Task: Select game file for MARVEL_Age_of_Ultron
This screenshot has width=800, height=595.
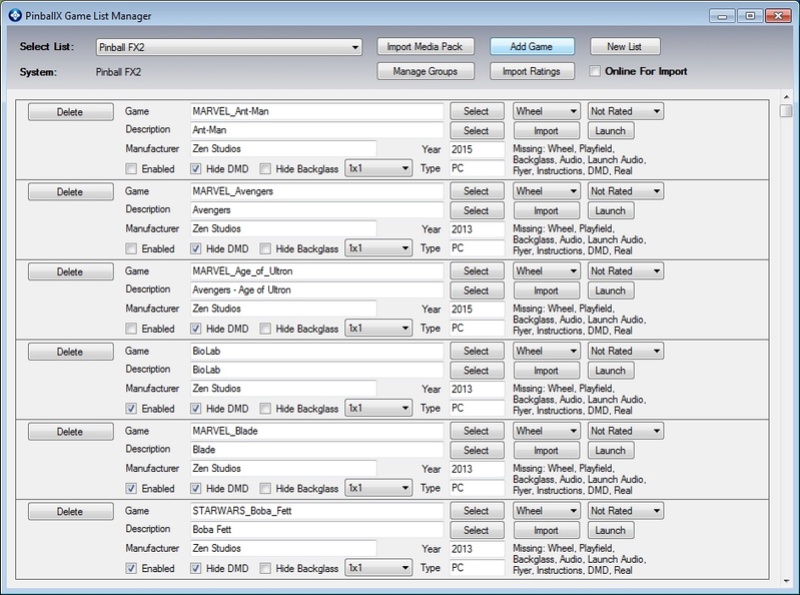Action: (477, 271)
